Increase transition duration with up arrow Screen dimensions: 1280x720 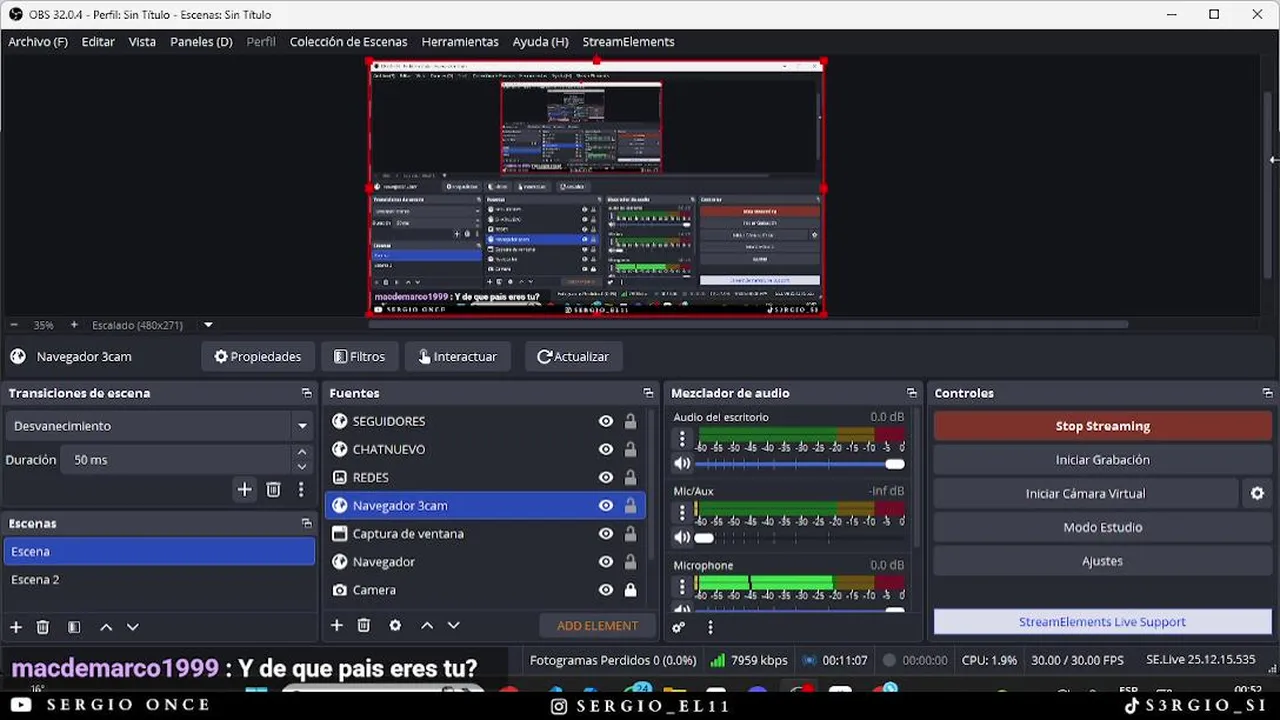click(x=302, y=453)
